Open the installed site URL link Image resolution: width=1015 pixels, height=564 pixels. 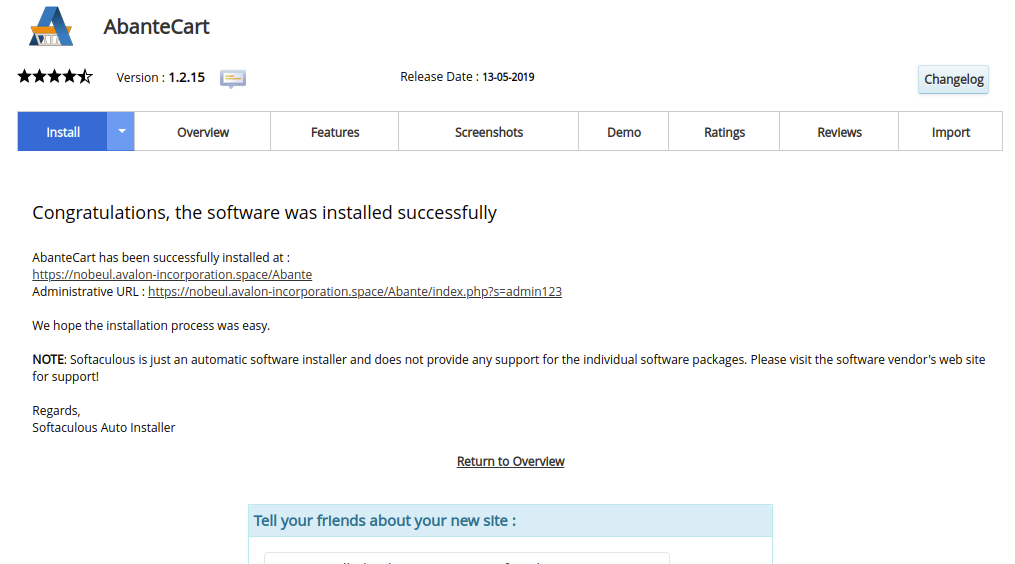pos(172,275)
